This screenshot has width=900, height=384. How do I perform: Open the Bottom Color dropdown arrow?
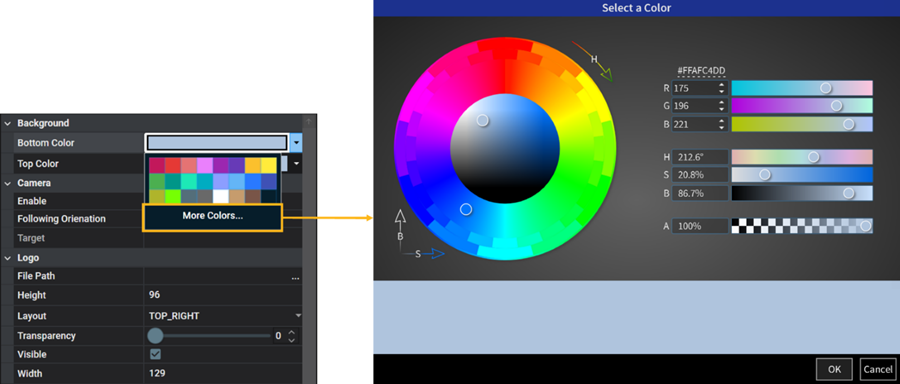(296, 142)
